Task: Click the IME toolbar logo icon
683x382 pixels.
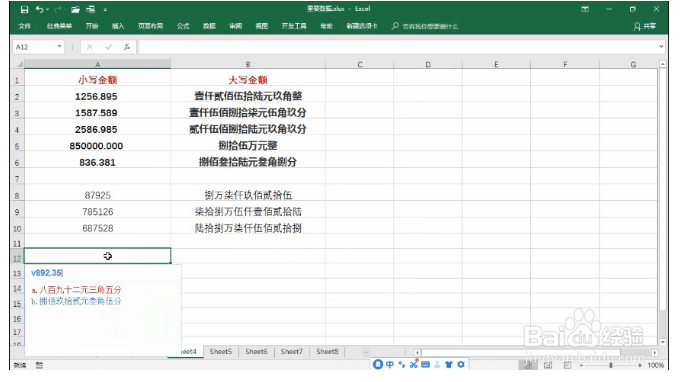Action: 378,364
